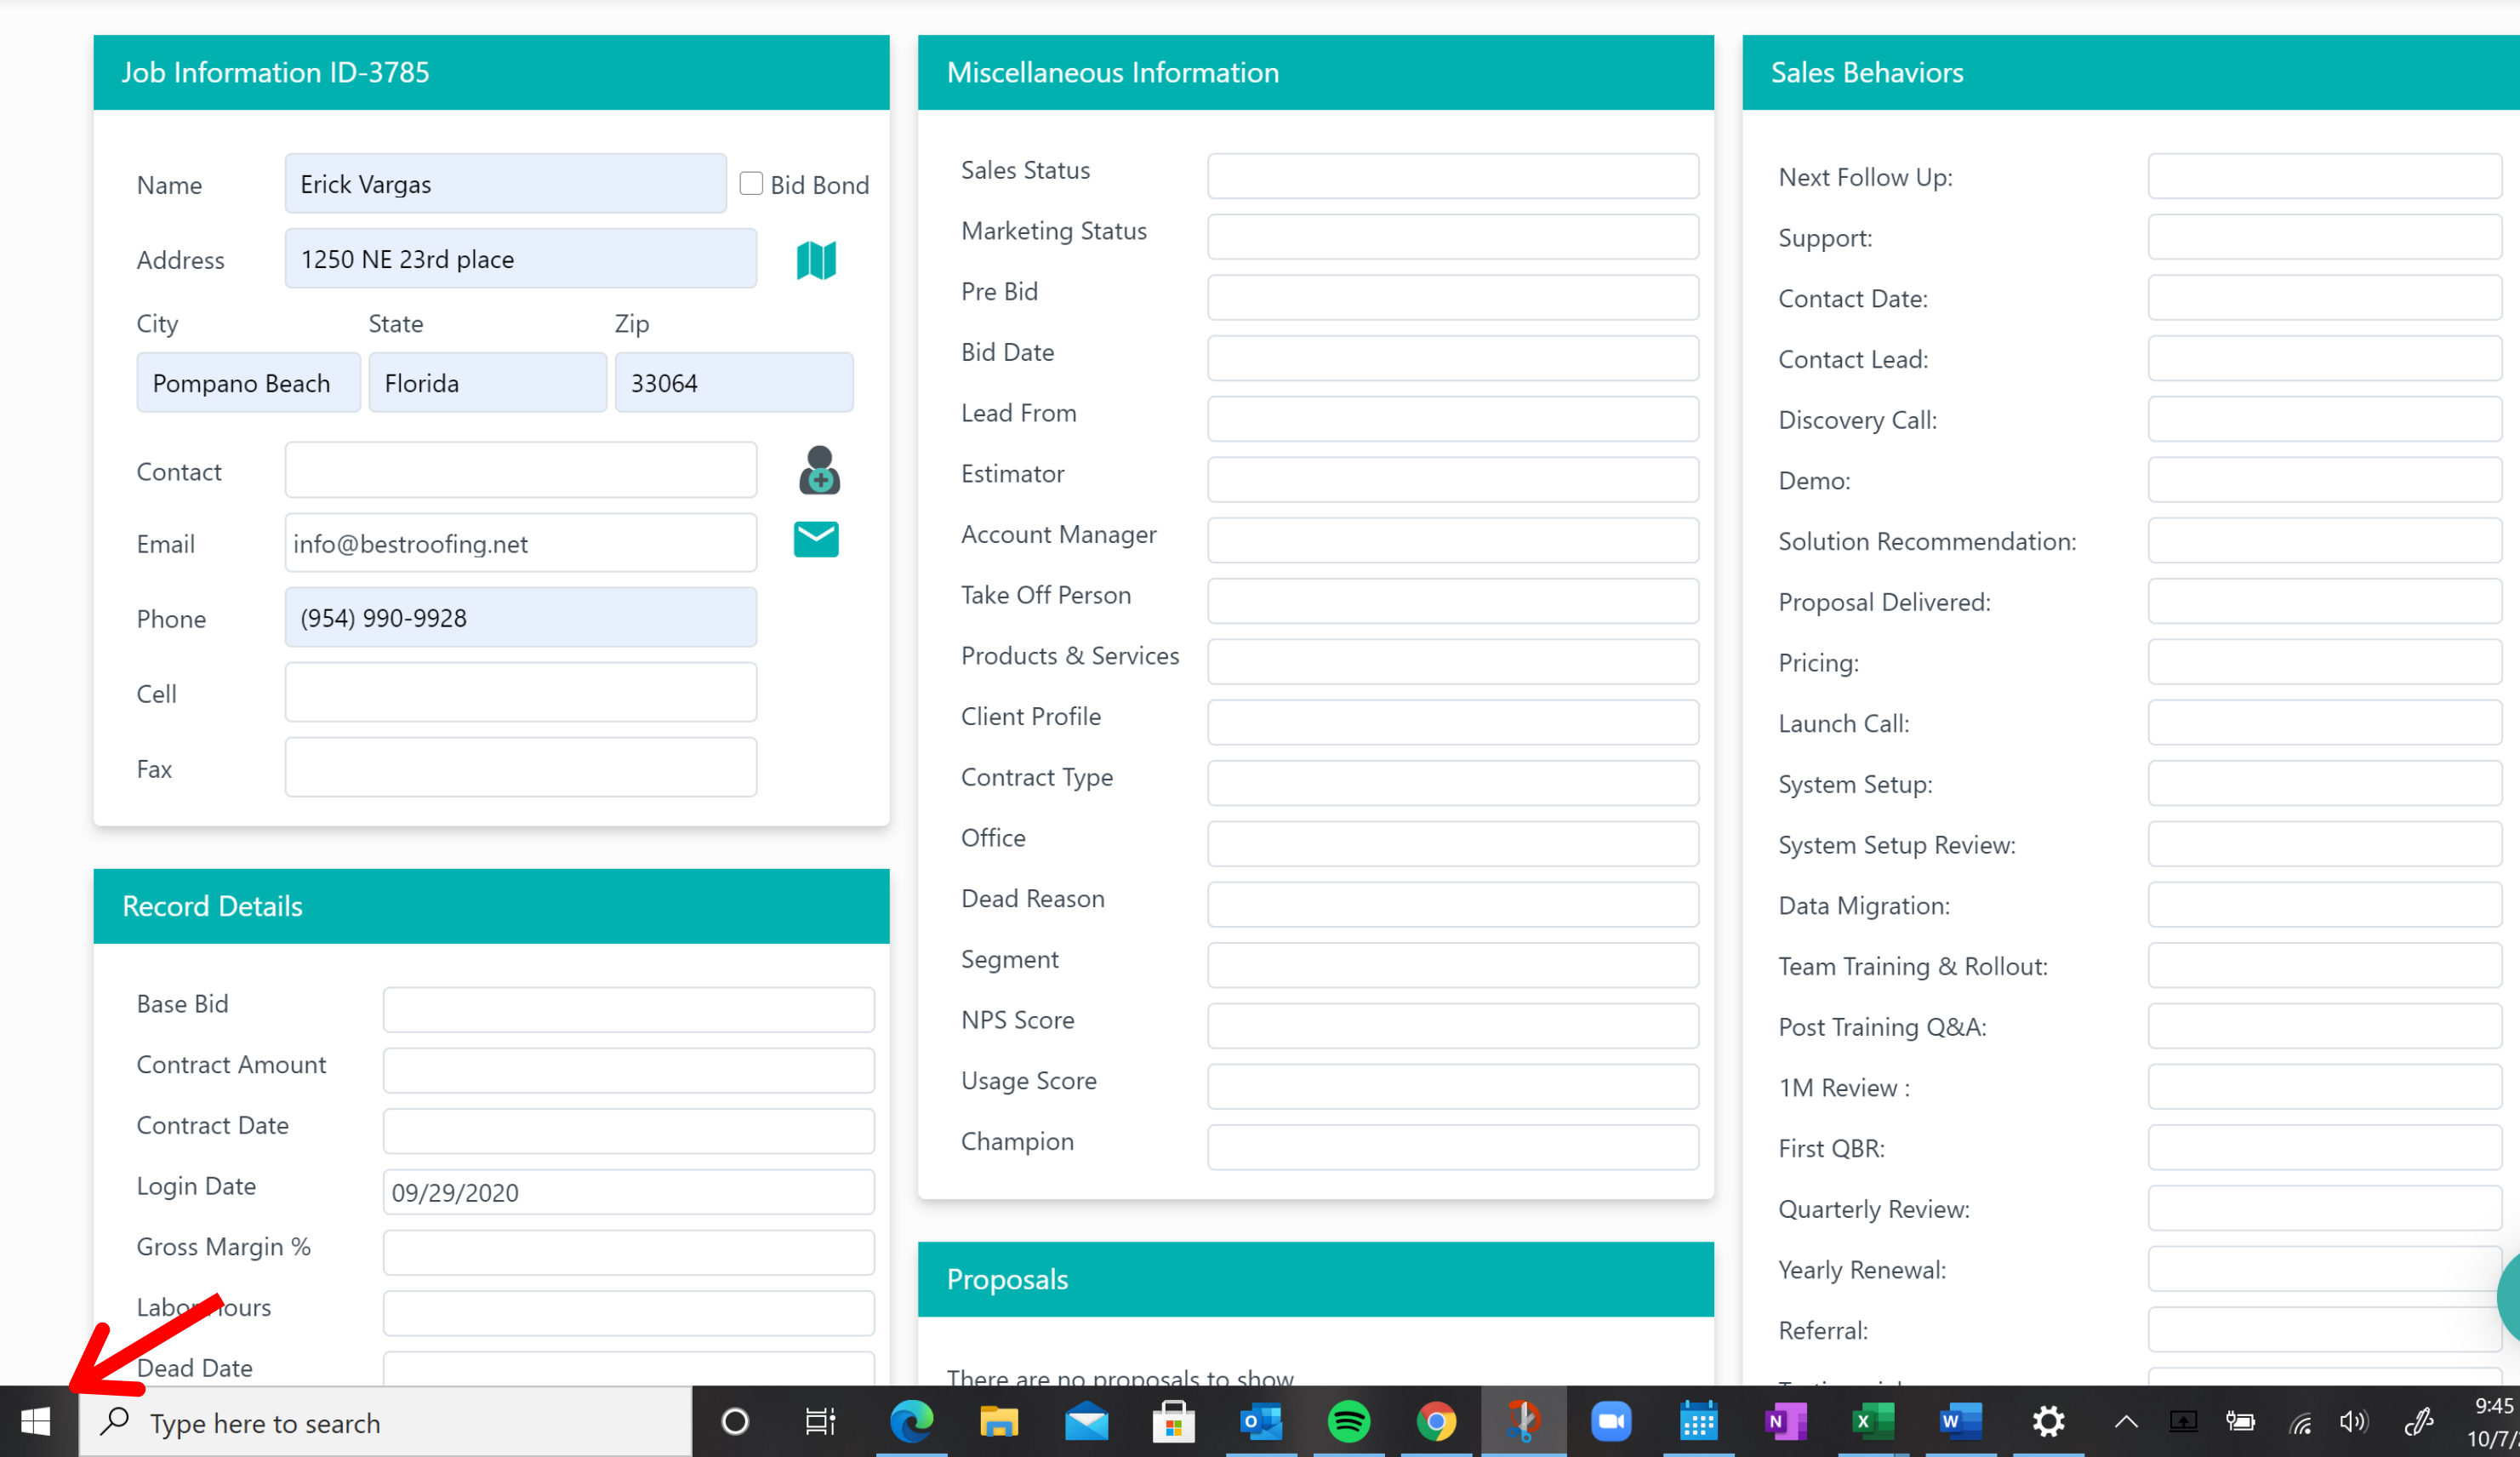Open the Sales Status field
Screen dimensions: 2520x1457
coord(1452,176)
